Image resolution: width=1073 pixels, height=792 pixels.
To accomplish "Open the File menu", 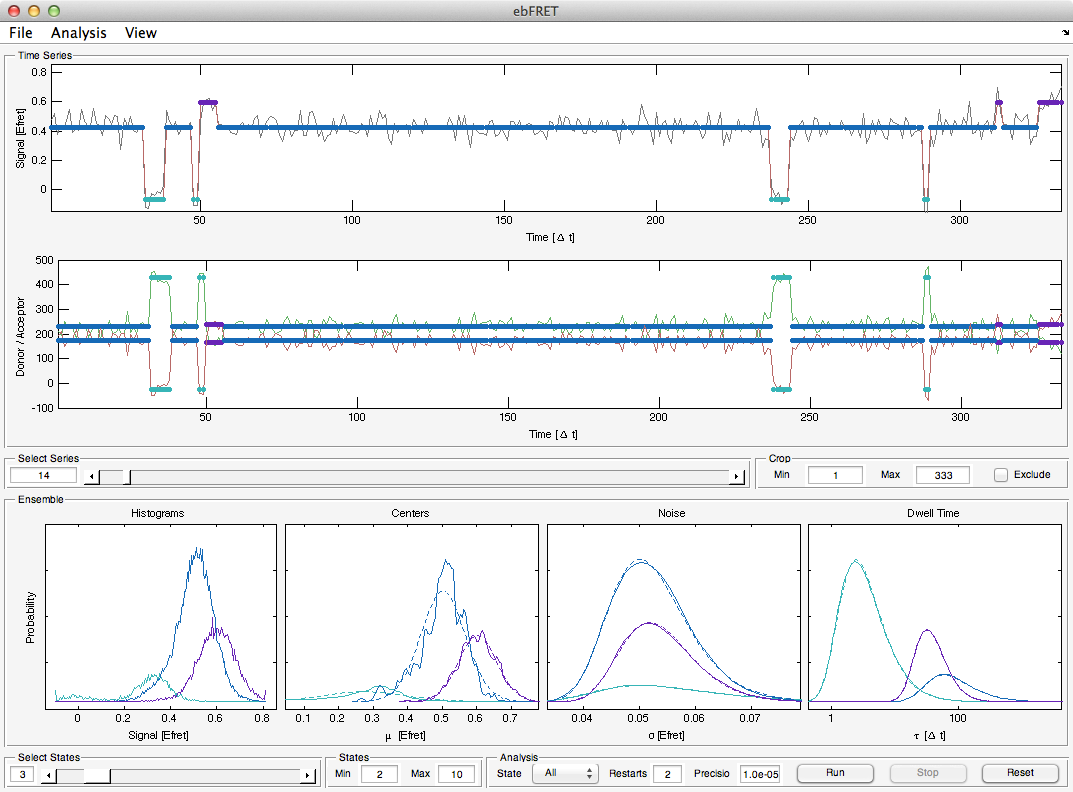I will click(21, 33).
